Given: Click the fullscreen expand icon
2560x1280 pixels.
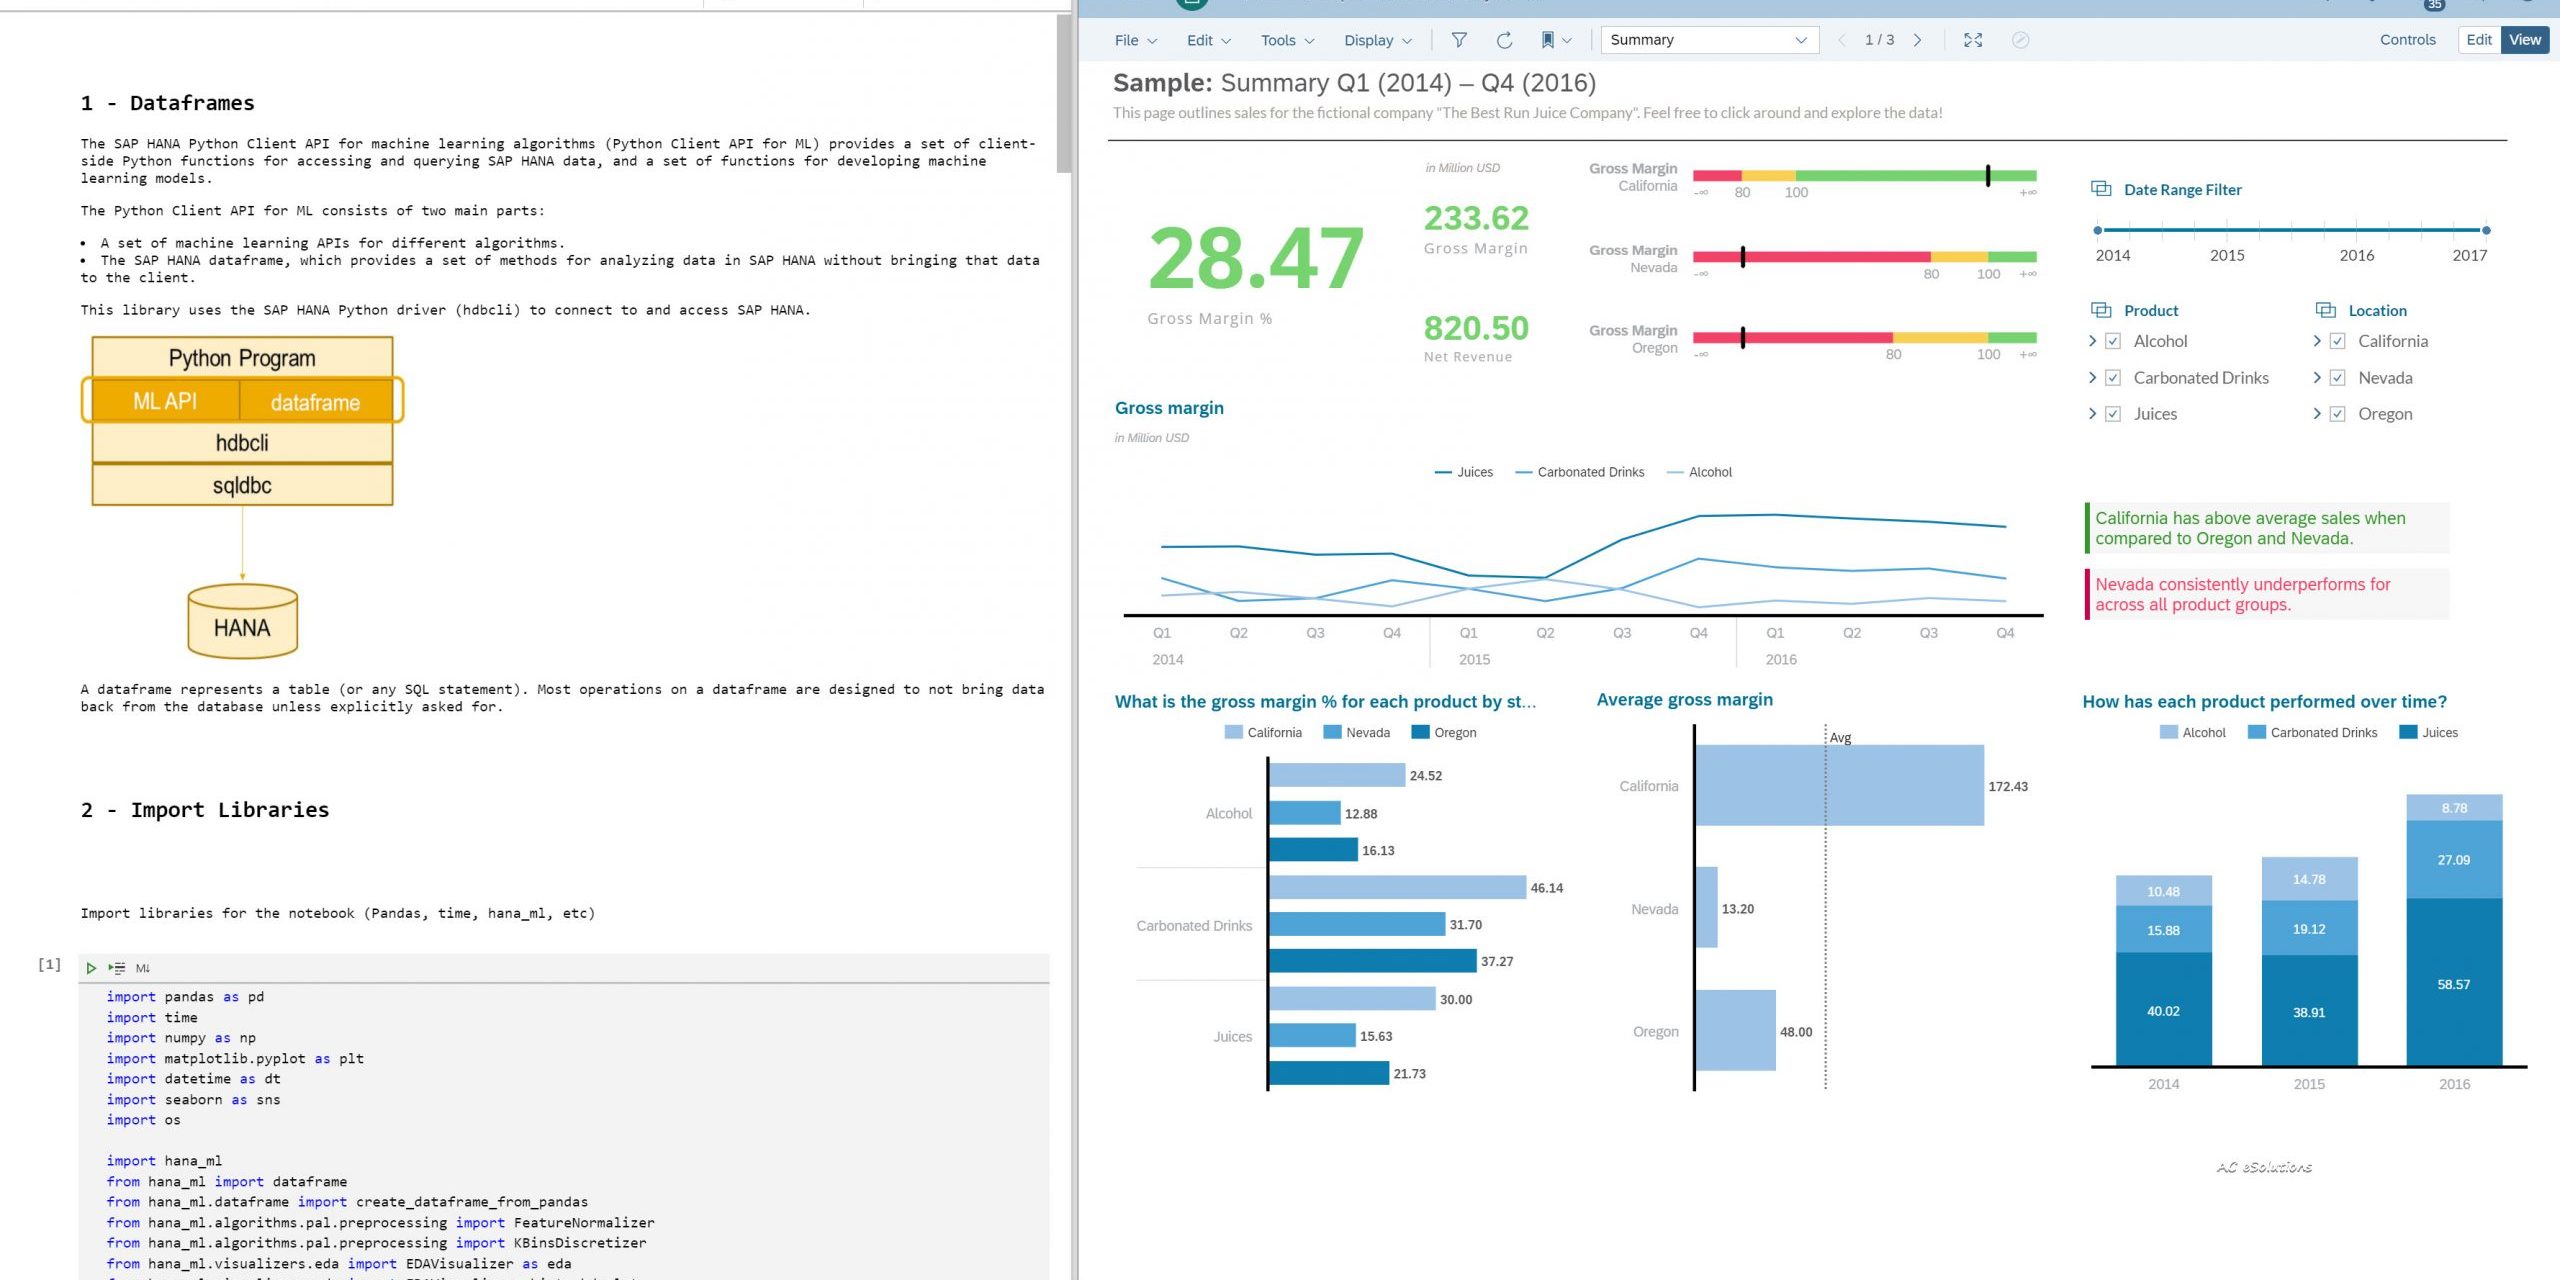Looking at the screenshot, I should click(x=1972, y=40).
